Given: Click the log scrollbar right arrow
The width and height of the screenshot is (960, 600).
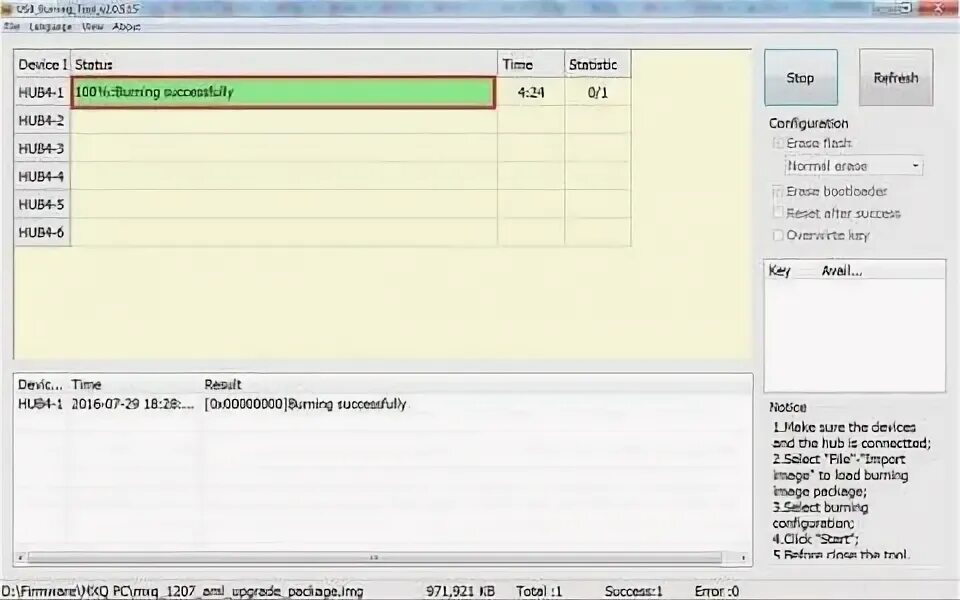Looking at the screenshot, I should pyautogui.click(x=743, y=558).
